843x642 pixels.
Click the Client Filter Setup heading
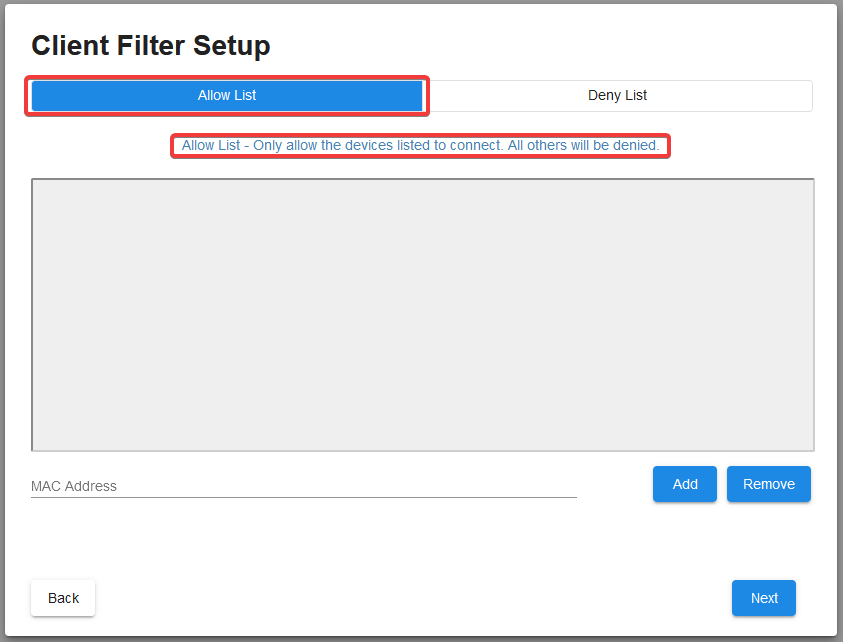151,45
